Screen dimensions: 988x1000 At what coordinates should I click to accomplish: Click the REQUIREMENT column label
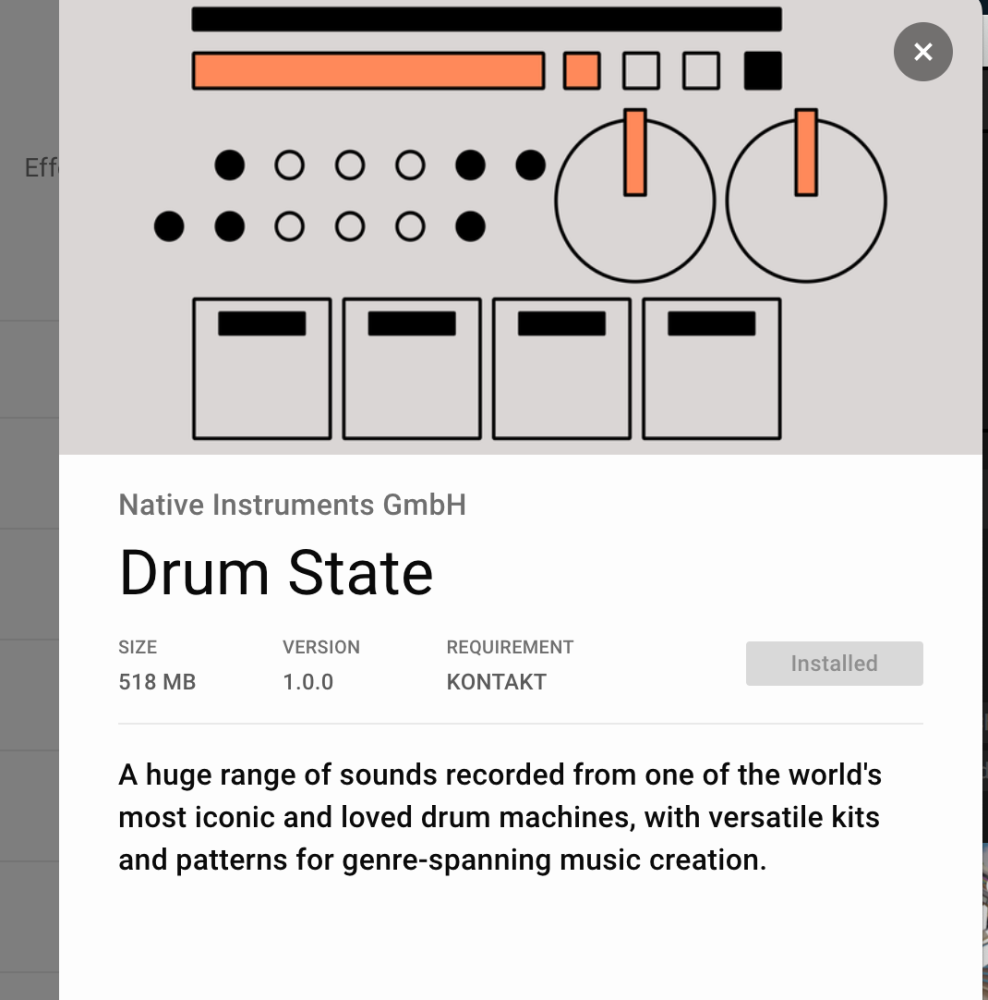click(x=510, y=647)
